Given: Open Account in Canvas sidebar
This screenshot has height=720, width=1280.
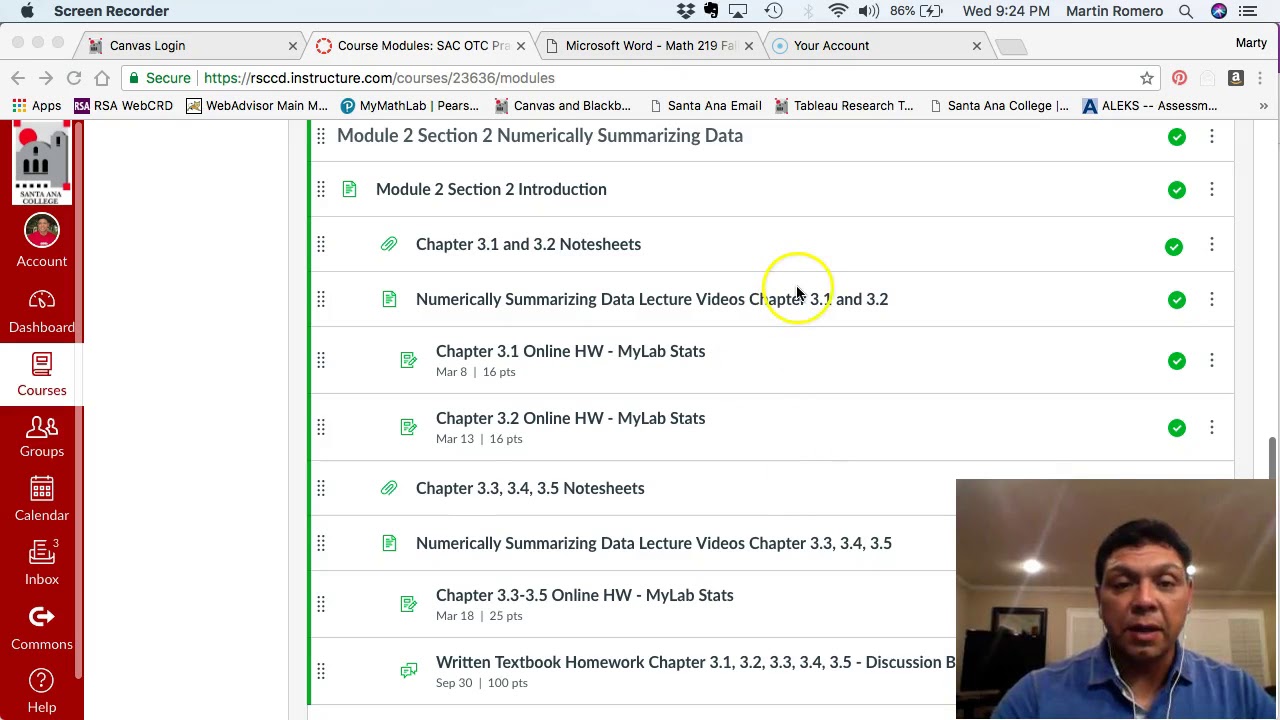Looking at the screenshot, I should point(41,241).
